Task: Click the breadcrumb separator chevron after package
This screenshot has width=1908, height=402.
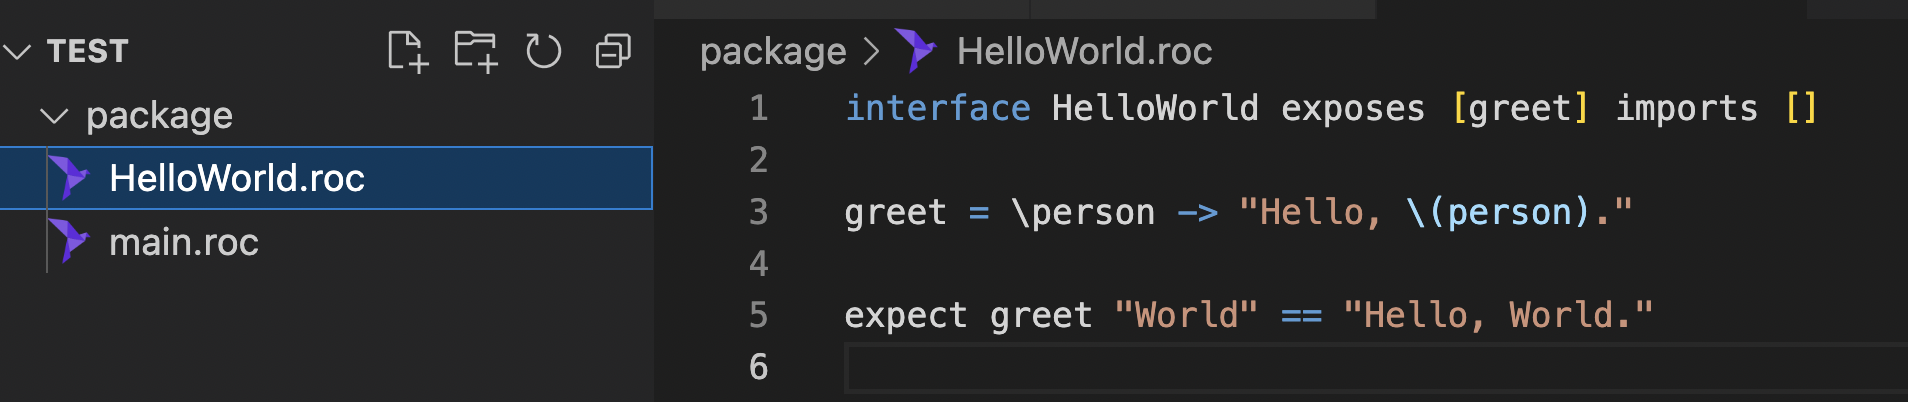Action: click(872, 51)
